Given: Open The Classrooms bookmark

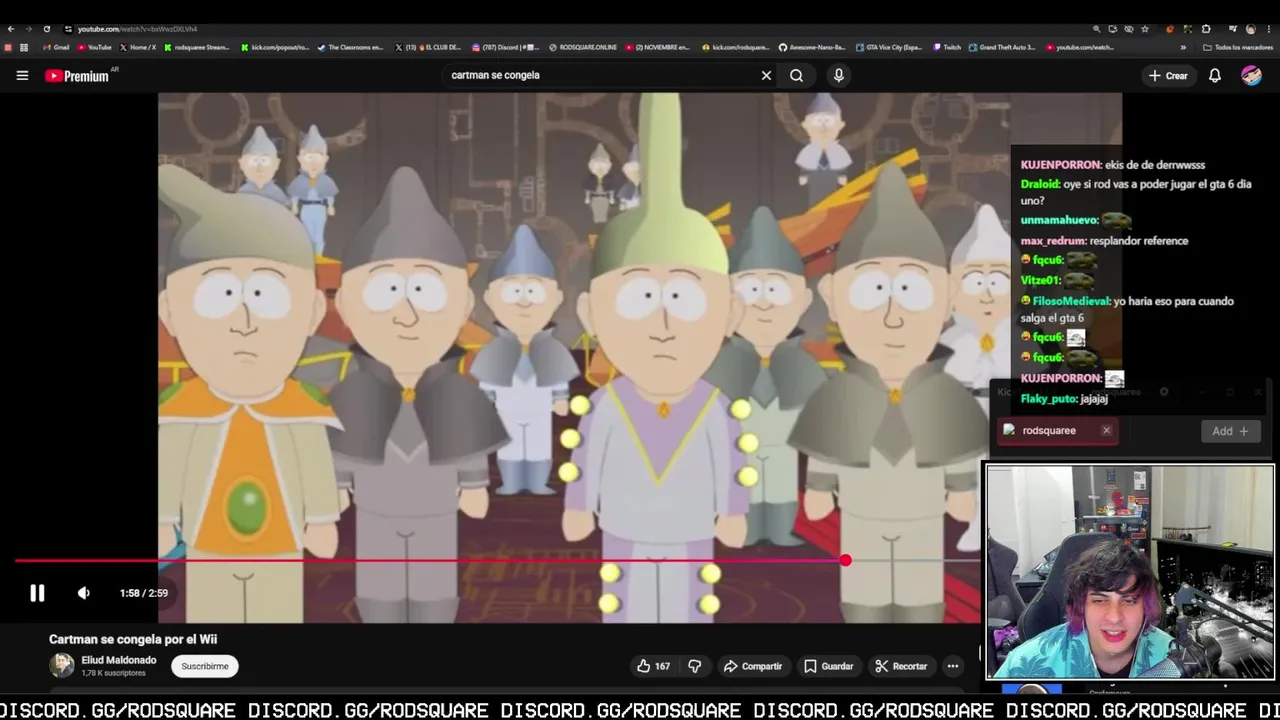Looking at the screenshot, I should (x=349, y=47).
